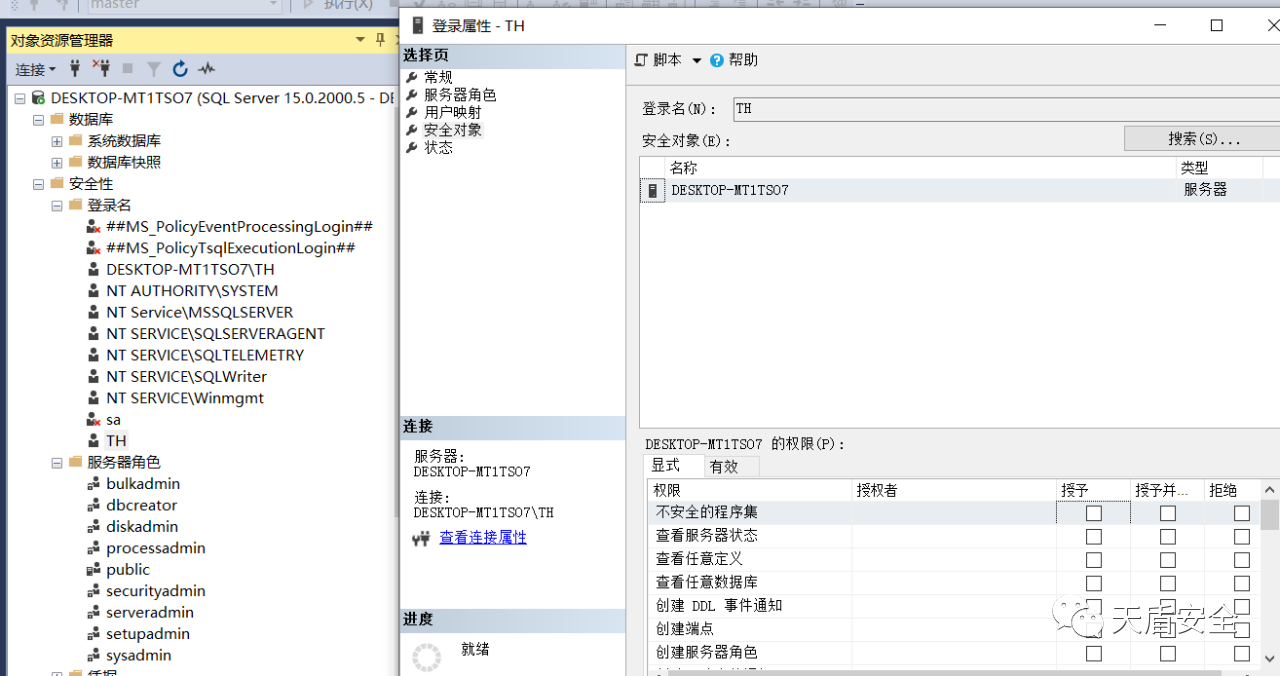Check 授予 for 不安全的程序集 permission

point(1093,513)
